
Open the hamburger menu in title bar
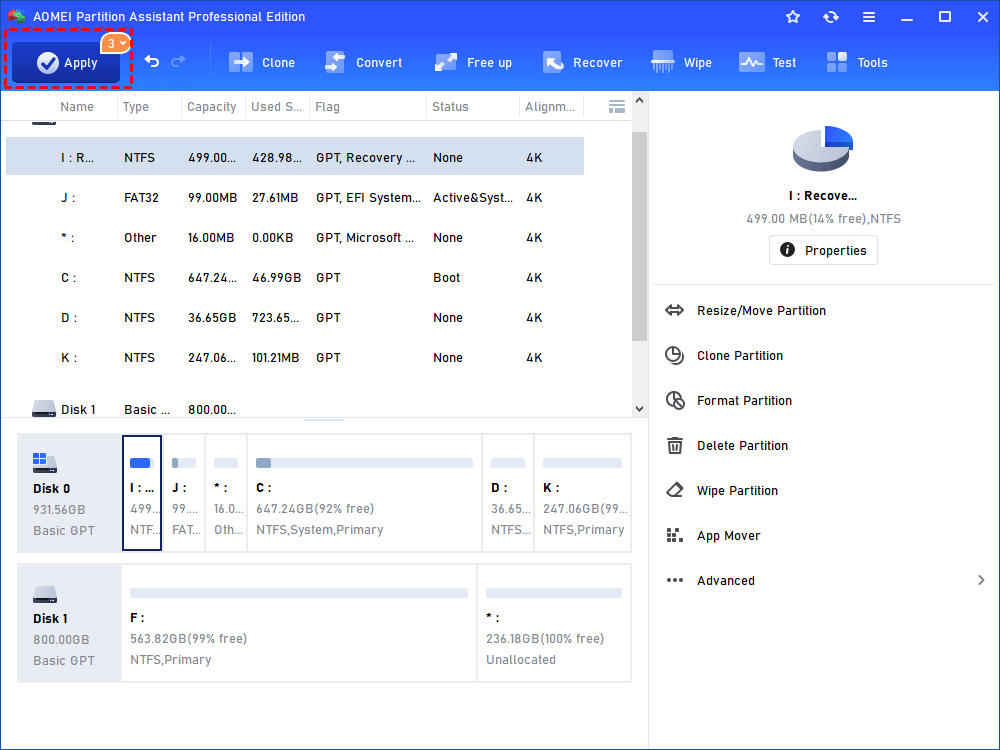click(x=869, y=17)
